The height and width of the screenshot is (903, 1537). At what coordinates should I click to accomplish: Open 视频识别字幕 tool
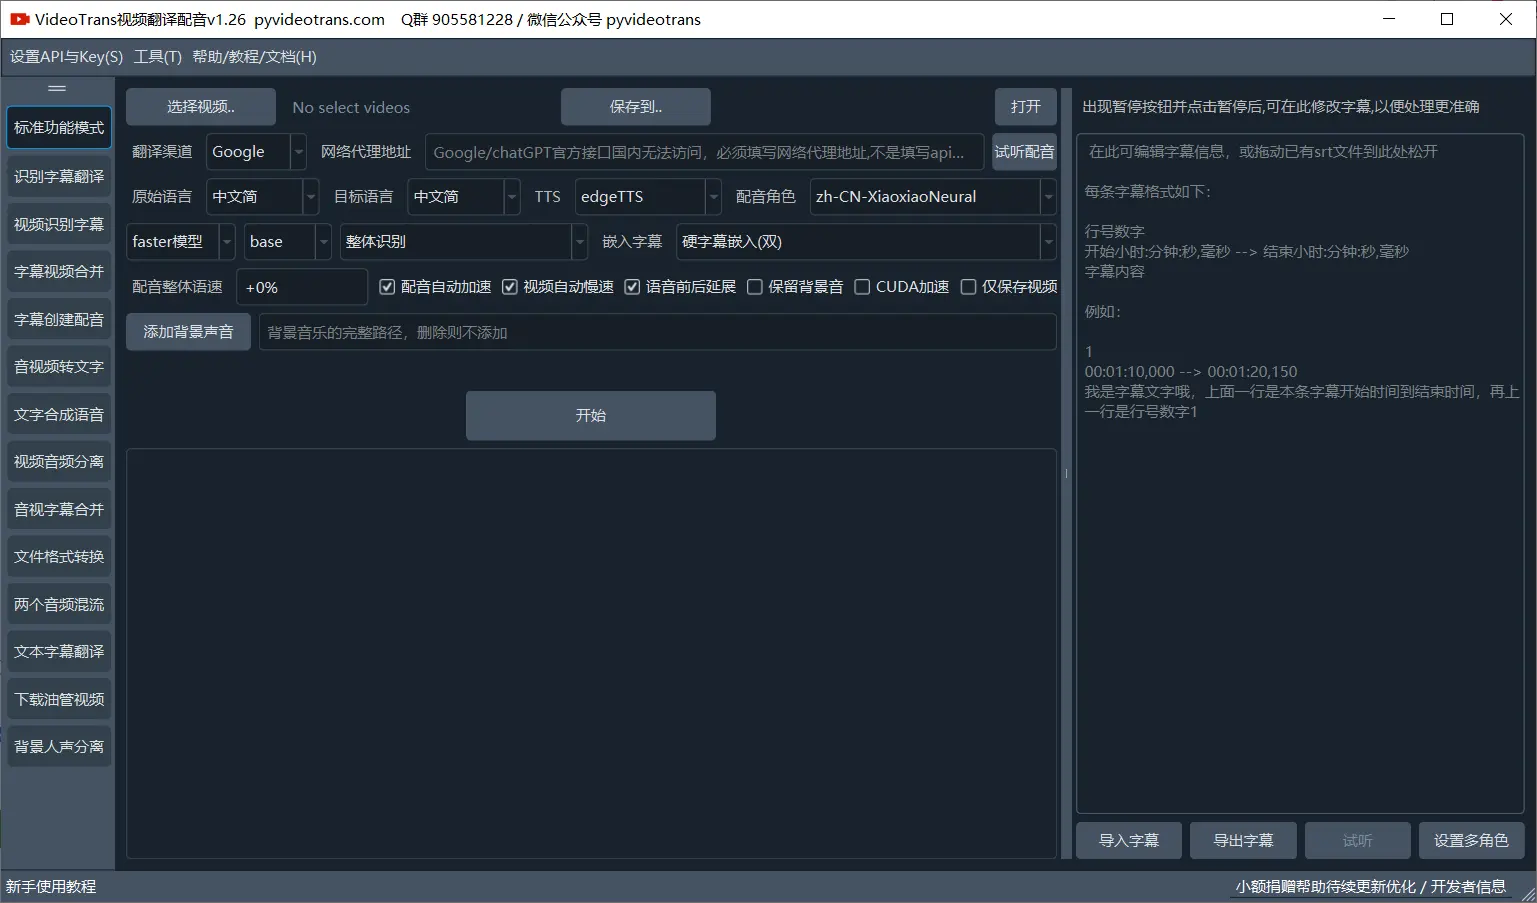point(59,224)
